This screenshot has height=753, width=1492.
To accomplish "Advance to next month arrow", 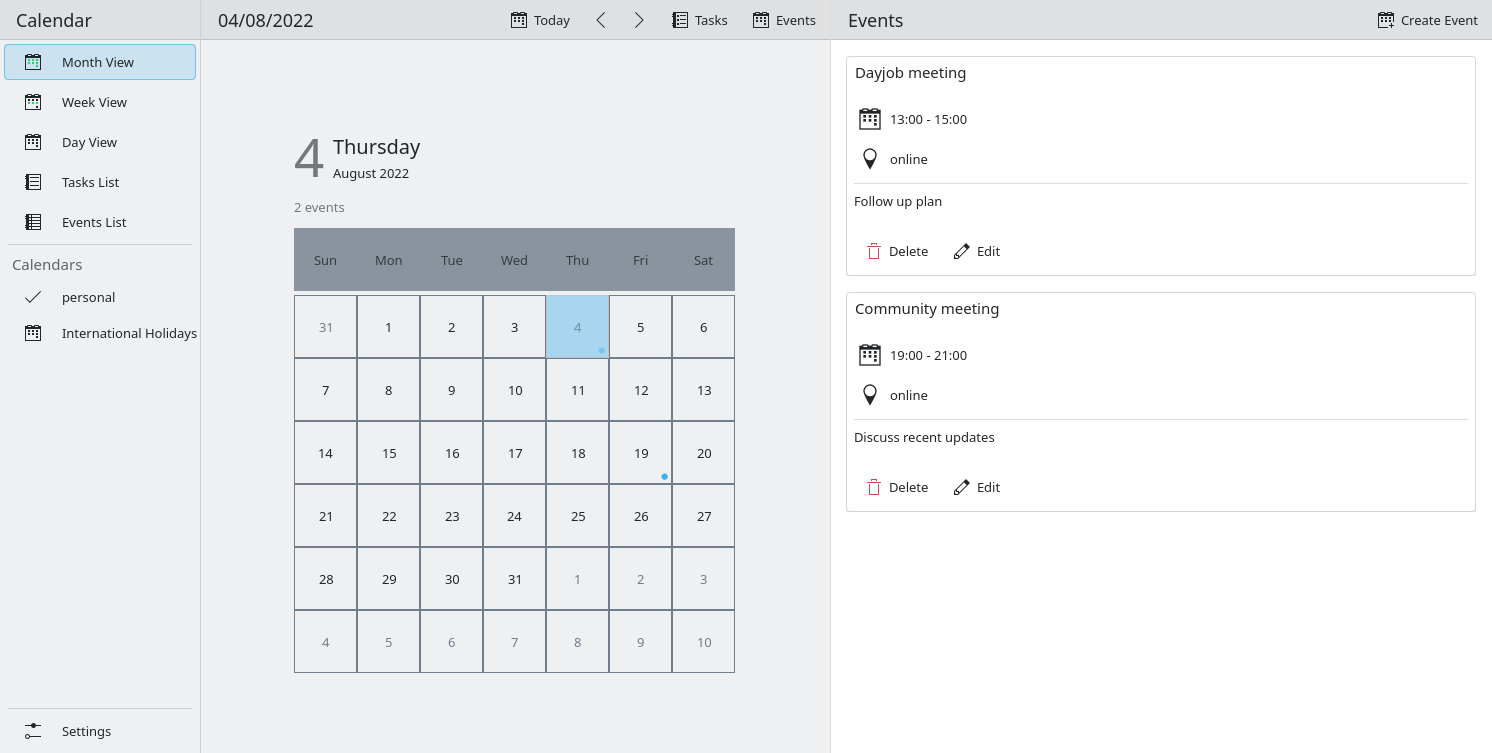I will pos(639,20).
